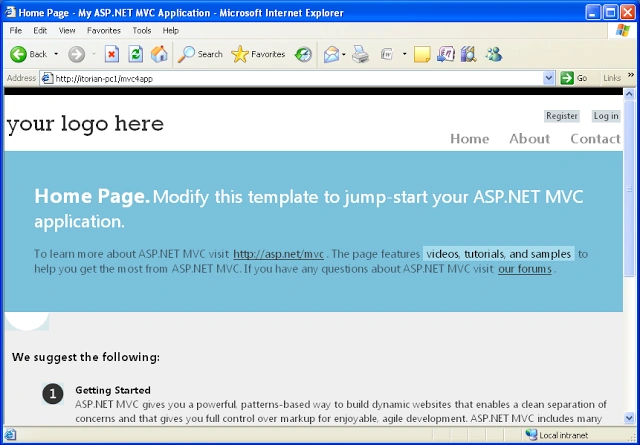Screen dimensions: 640x445
Task: Open the Edit menu
Action: tap(40, 31)
